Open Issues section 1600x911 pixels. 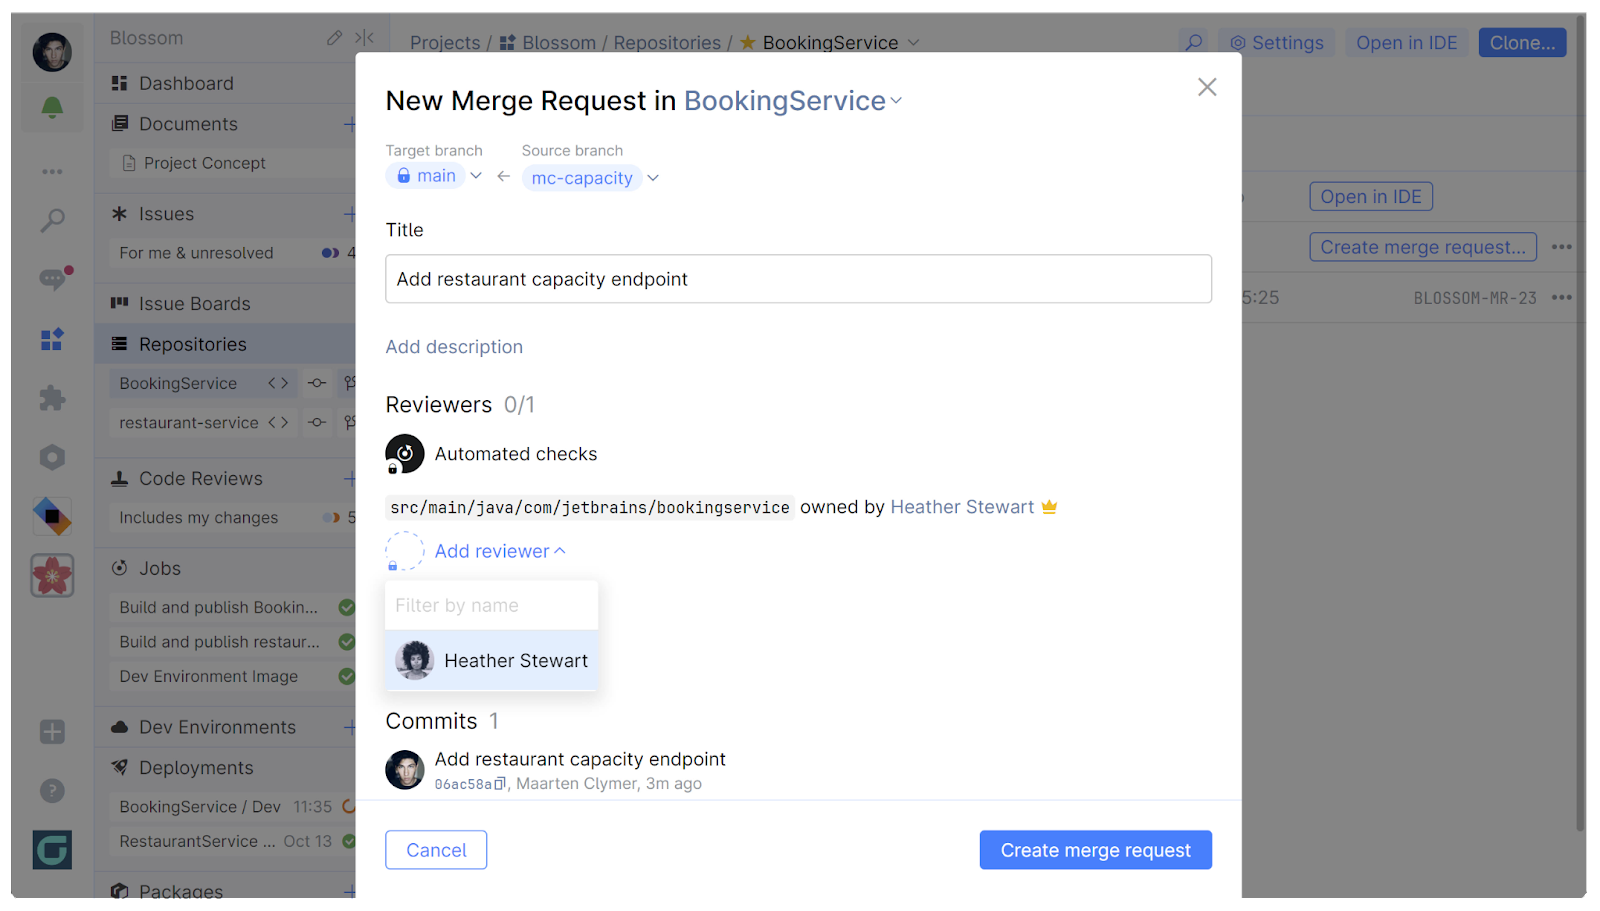pos(166,214)
